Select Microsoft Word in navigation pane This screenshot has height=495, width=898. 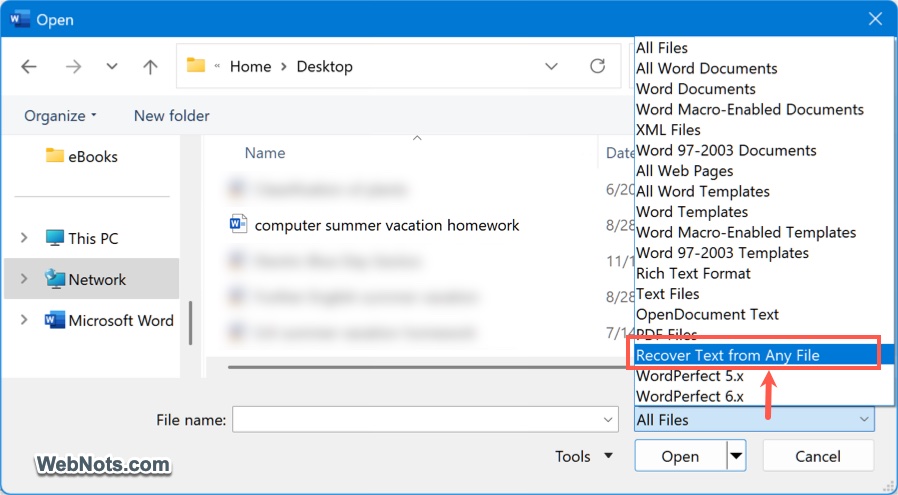pos(109,320)
